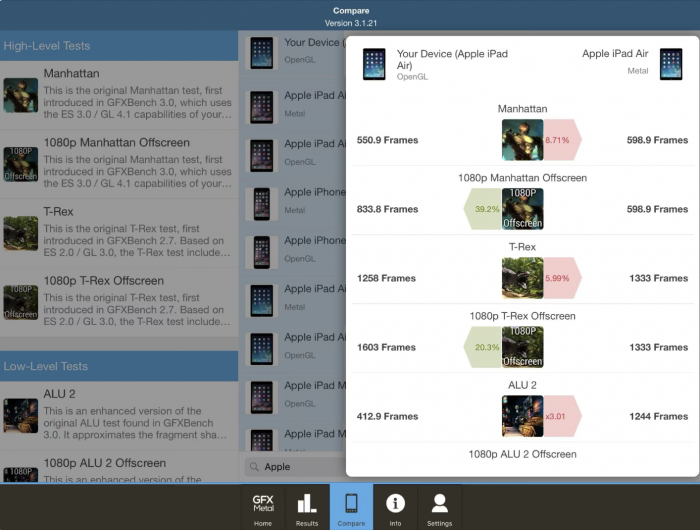The height and width of the screenshot is (530, 700).
Task: Click the ALU 2 thumbnail in comparison panel
Action: (522, 416)
